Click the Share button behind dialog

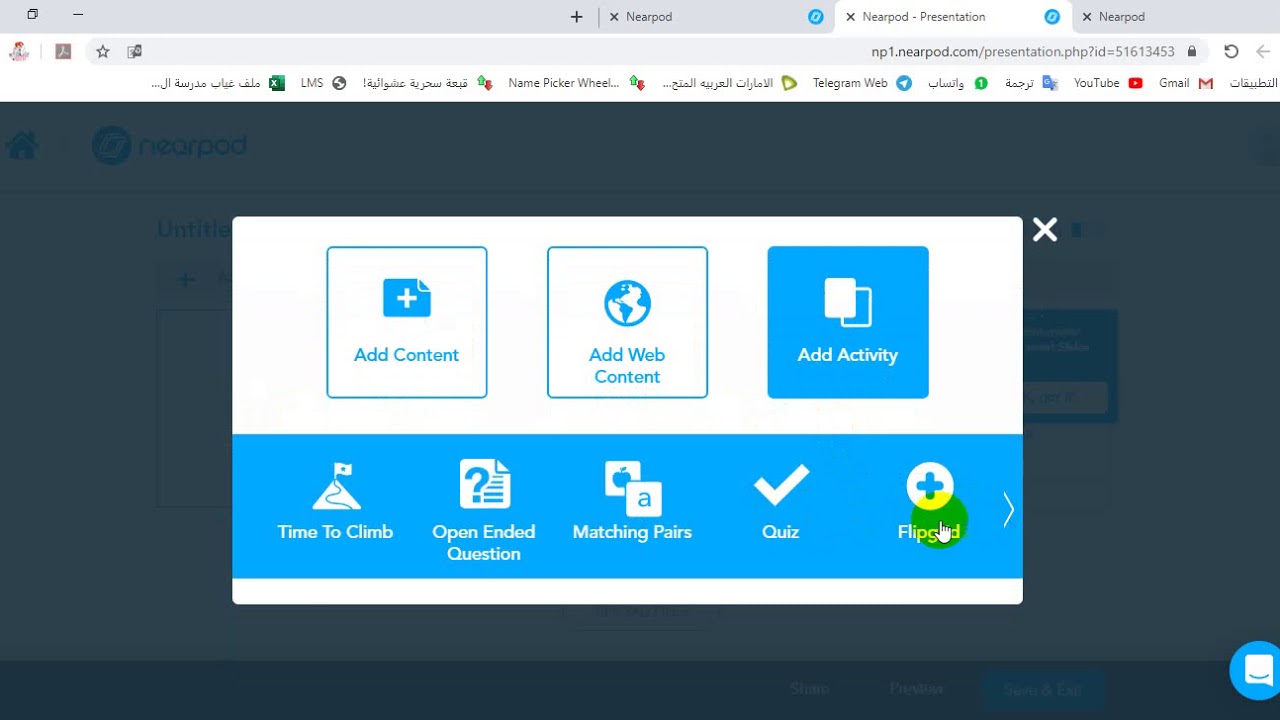click(x=809, y=688)
